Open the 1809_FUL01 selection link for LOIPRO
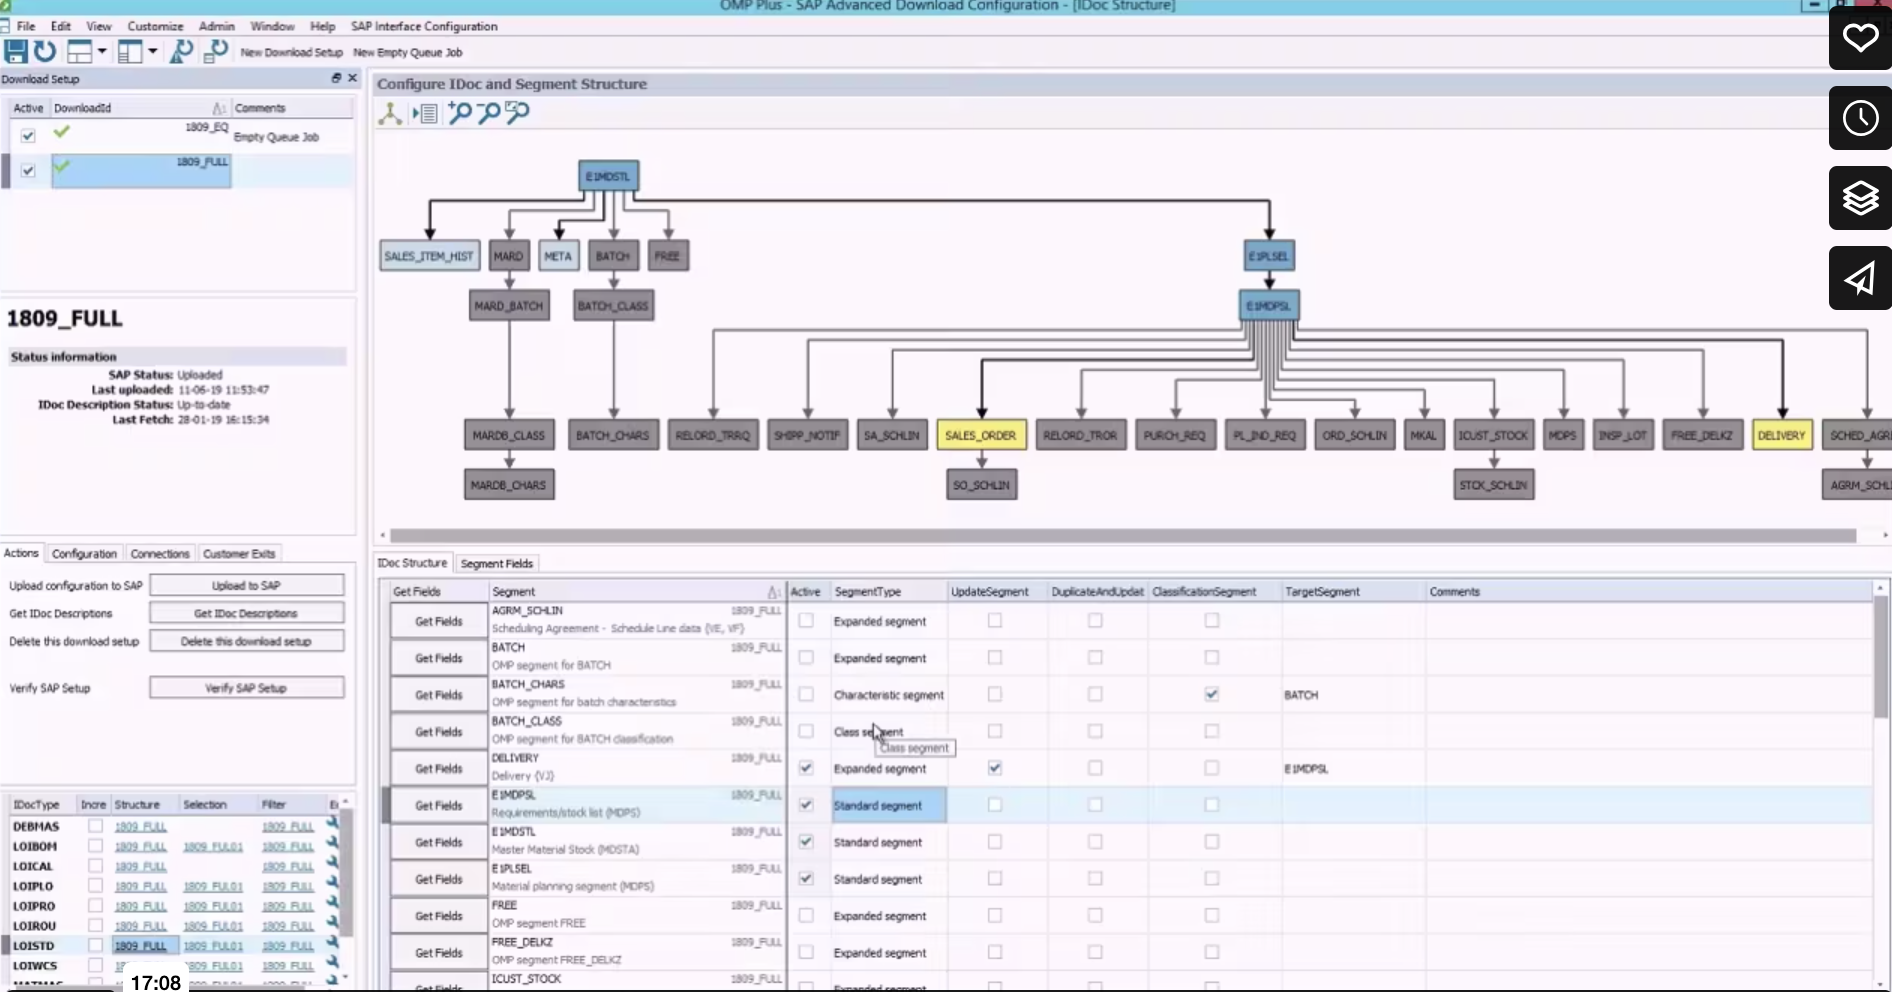This screenshot has width=1892, height=992. (x=213, y=906)
